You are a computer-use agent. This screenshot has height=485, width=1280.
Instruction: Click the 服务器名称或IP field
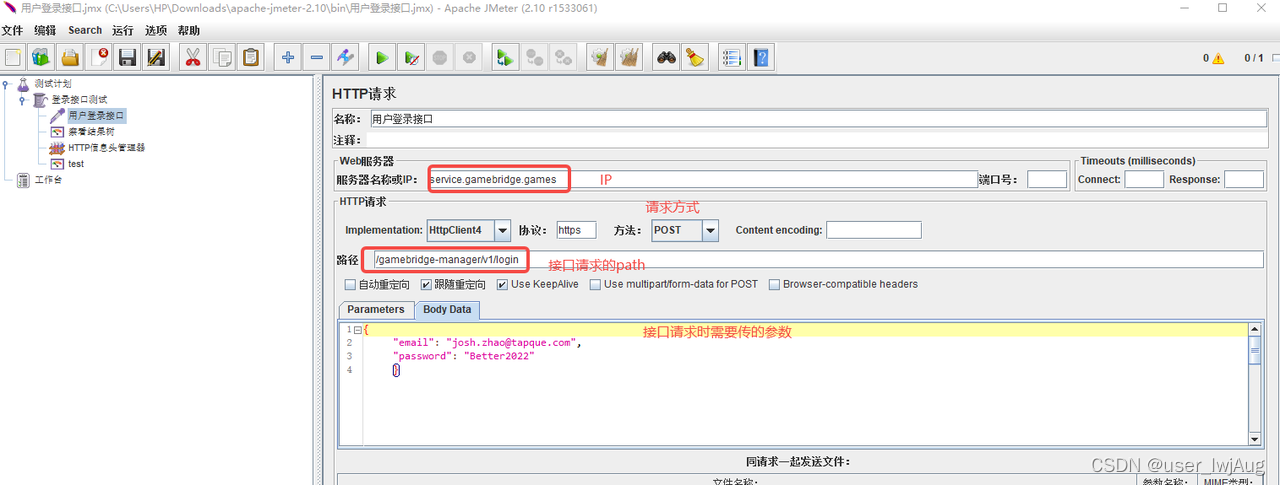click(702, 179)
